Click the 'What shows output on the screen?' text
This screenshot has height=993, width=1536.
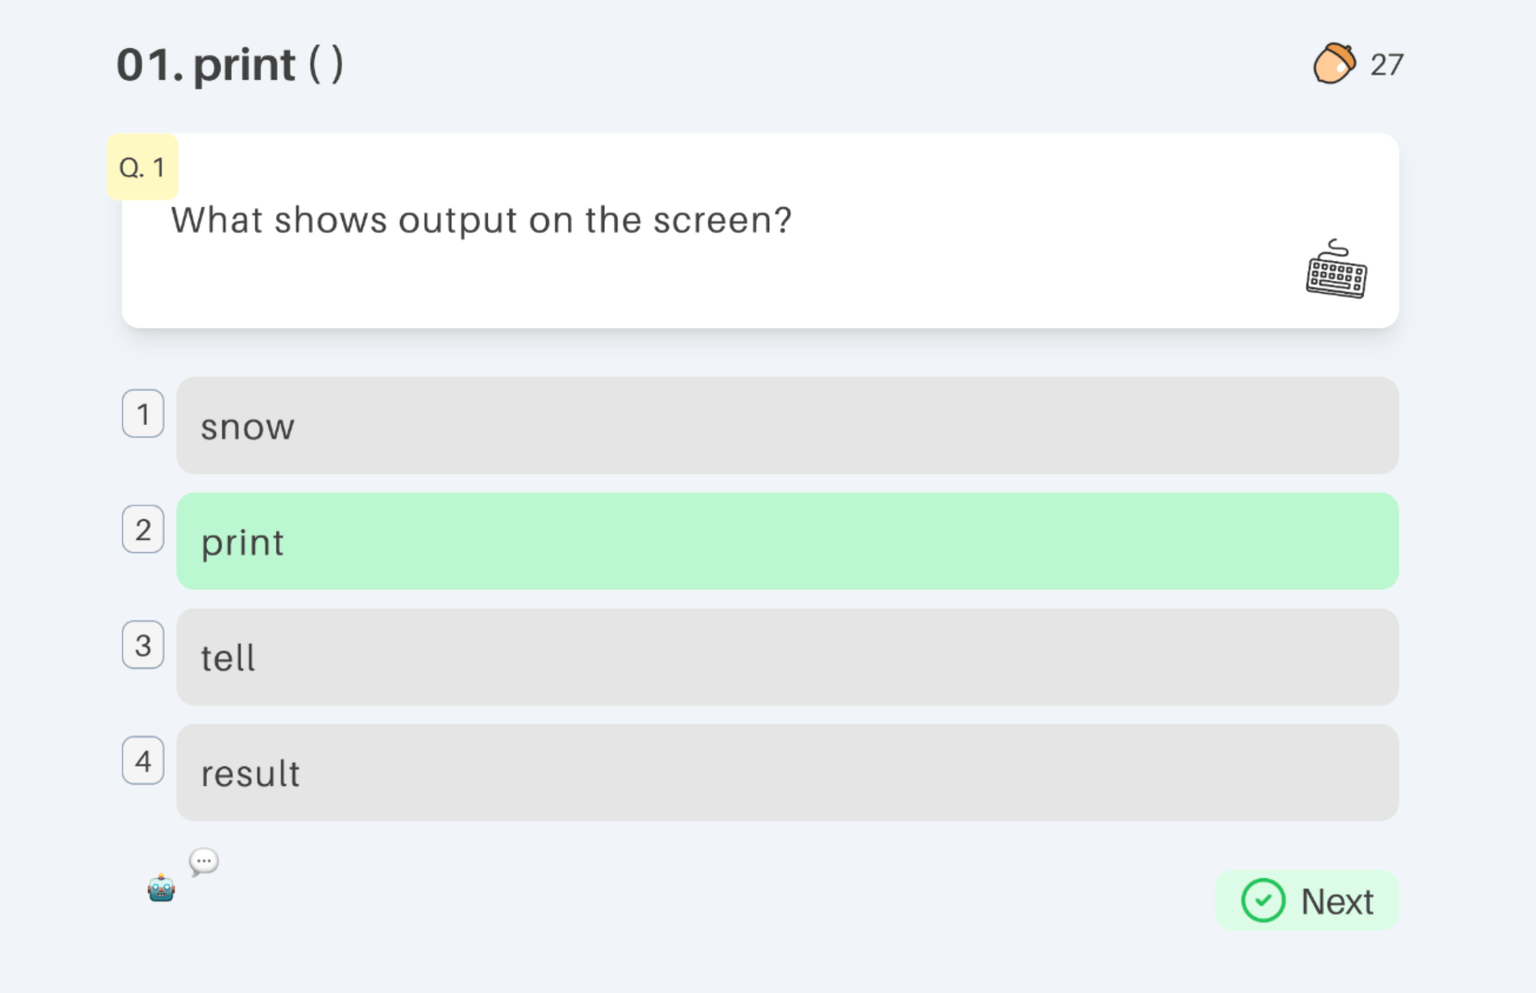point(481,220)
